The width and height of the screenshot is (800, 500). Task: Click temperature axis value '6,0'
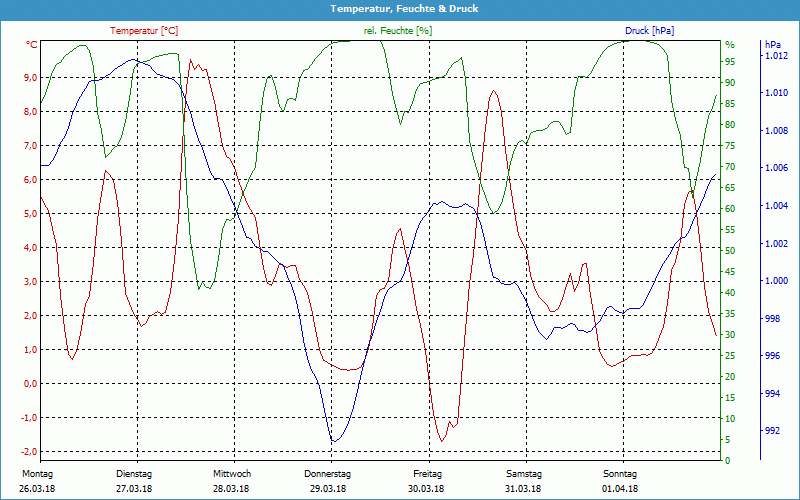pos(31,180)
